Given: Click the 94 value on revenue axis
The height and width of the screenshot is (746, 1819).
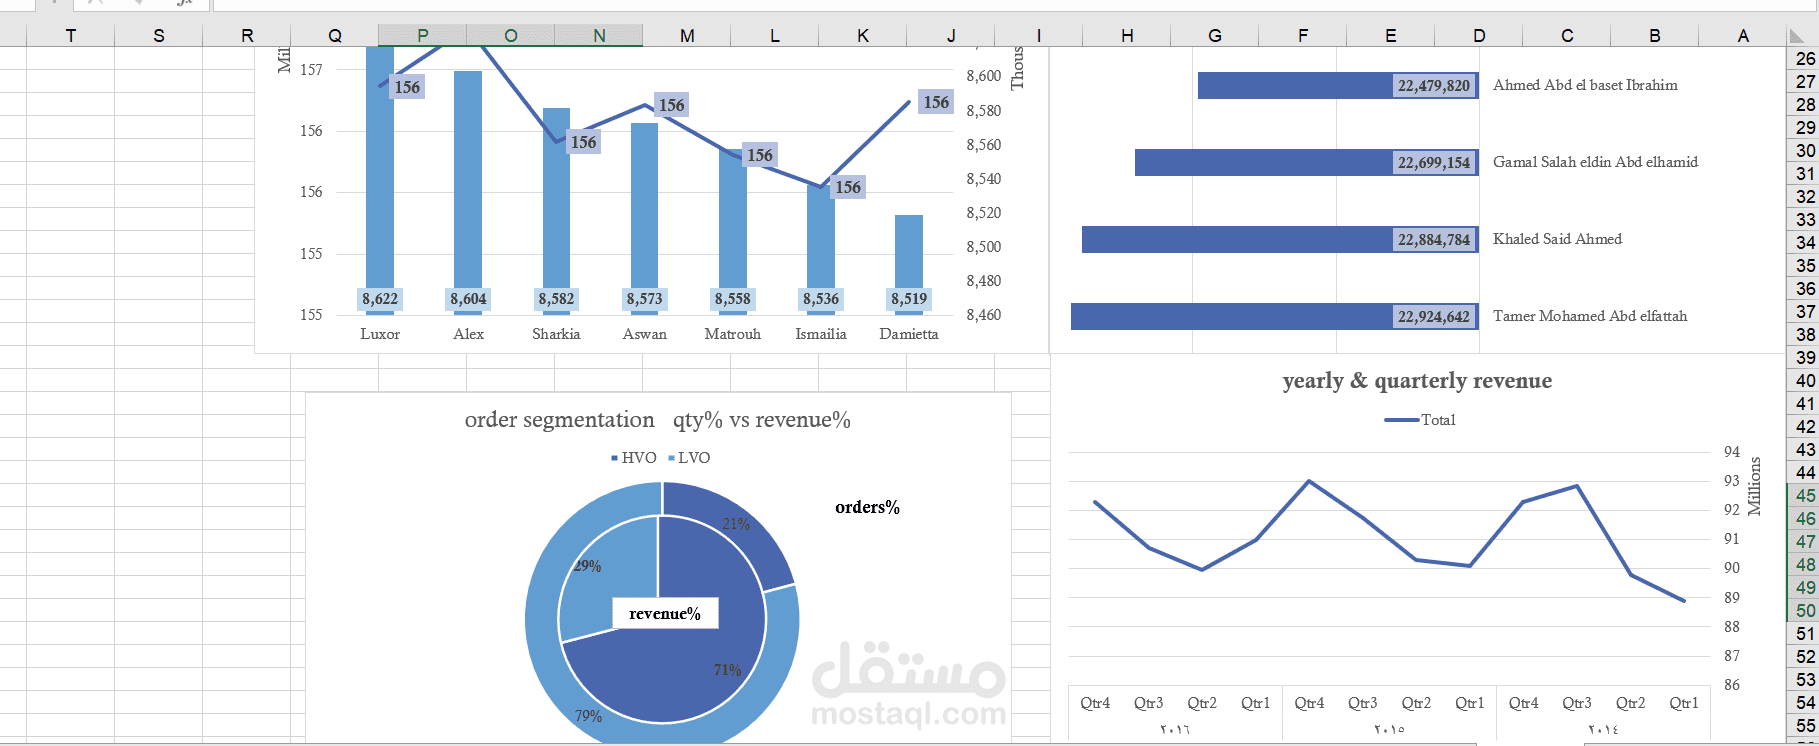Looking at the screenshot, I should [1732, 452].
